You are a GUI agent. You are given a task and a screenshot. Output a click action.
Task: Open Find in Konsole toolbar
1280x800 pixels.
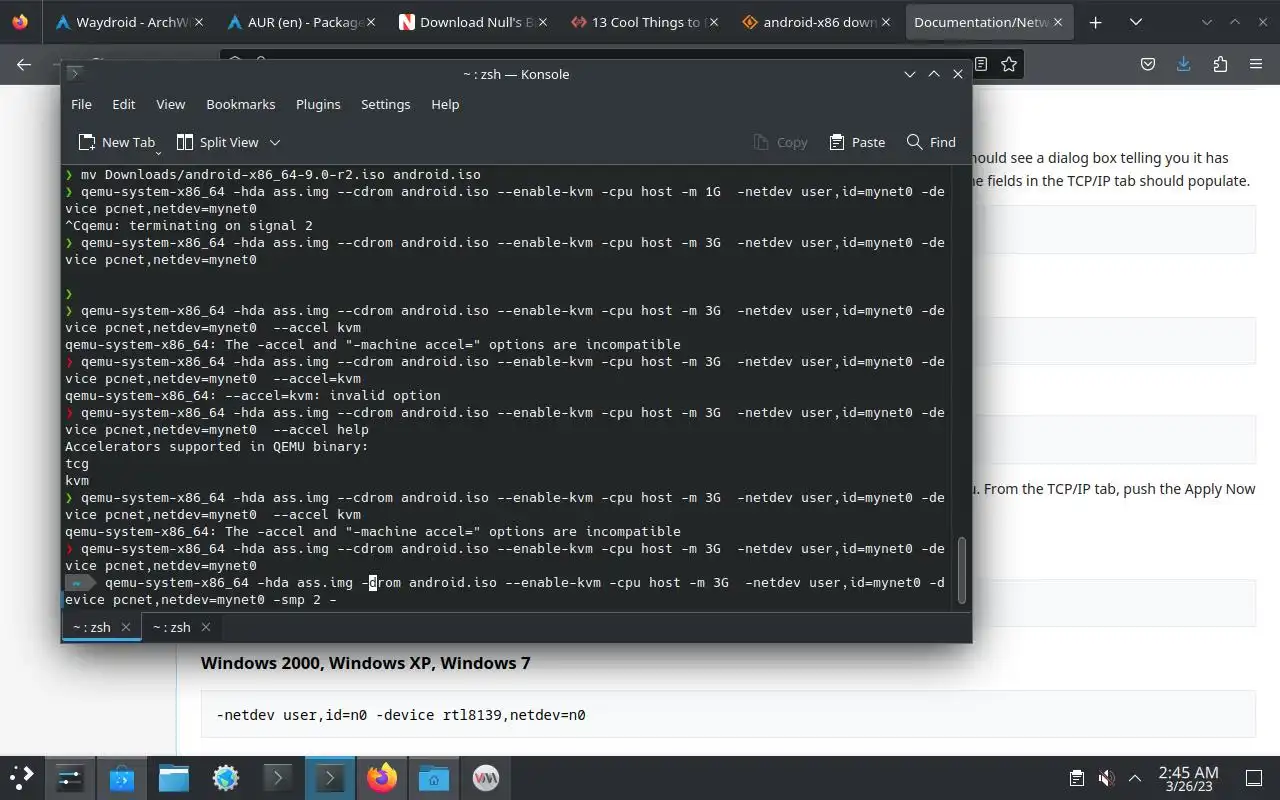[931, 142]
